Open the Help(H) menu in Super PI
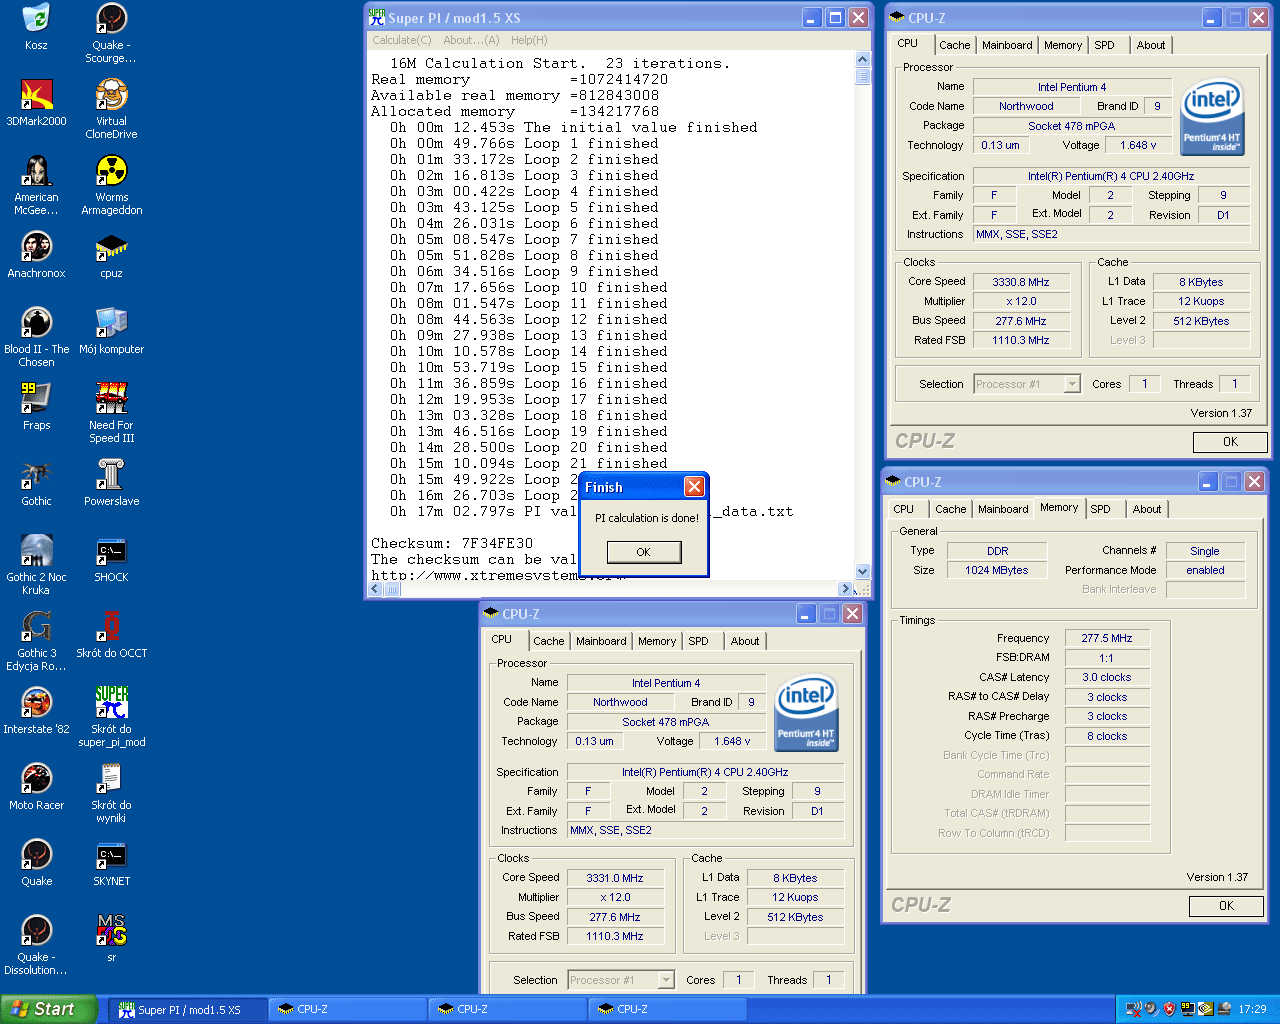 tap(529, 40)
